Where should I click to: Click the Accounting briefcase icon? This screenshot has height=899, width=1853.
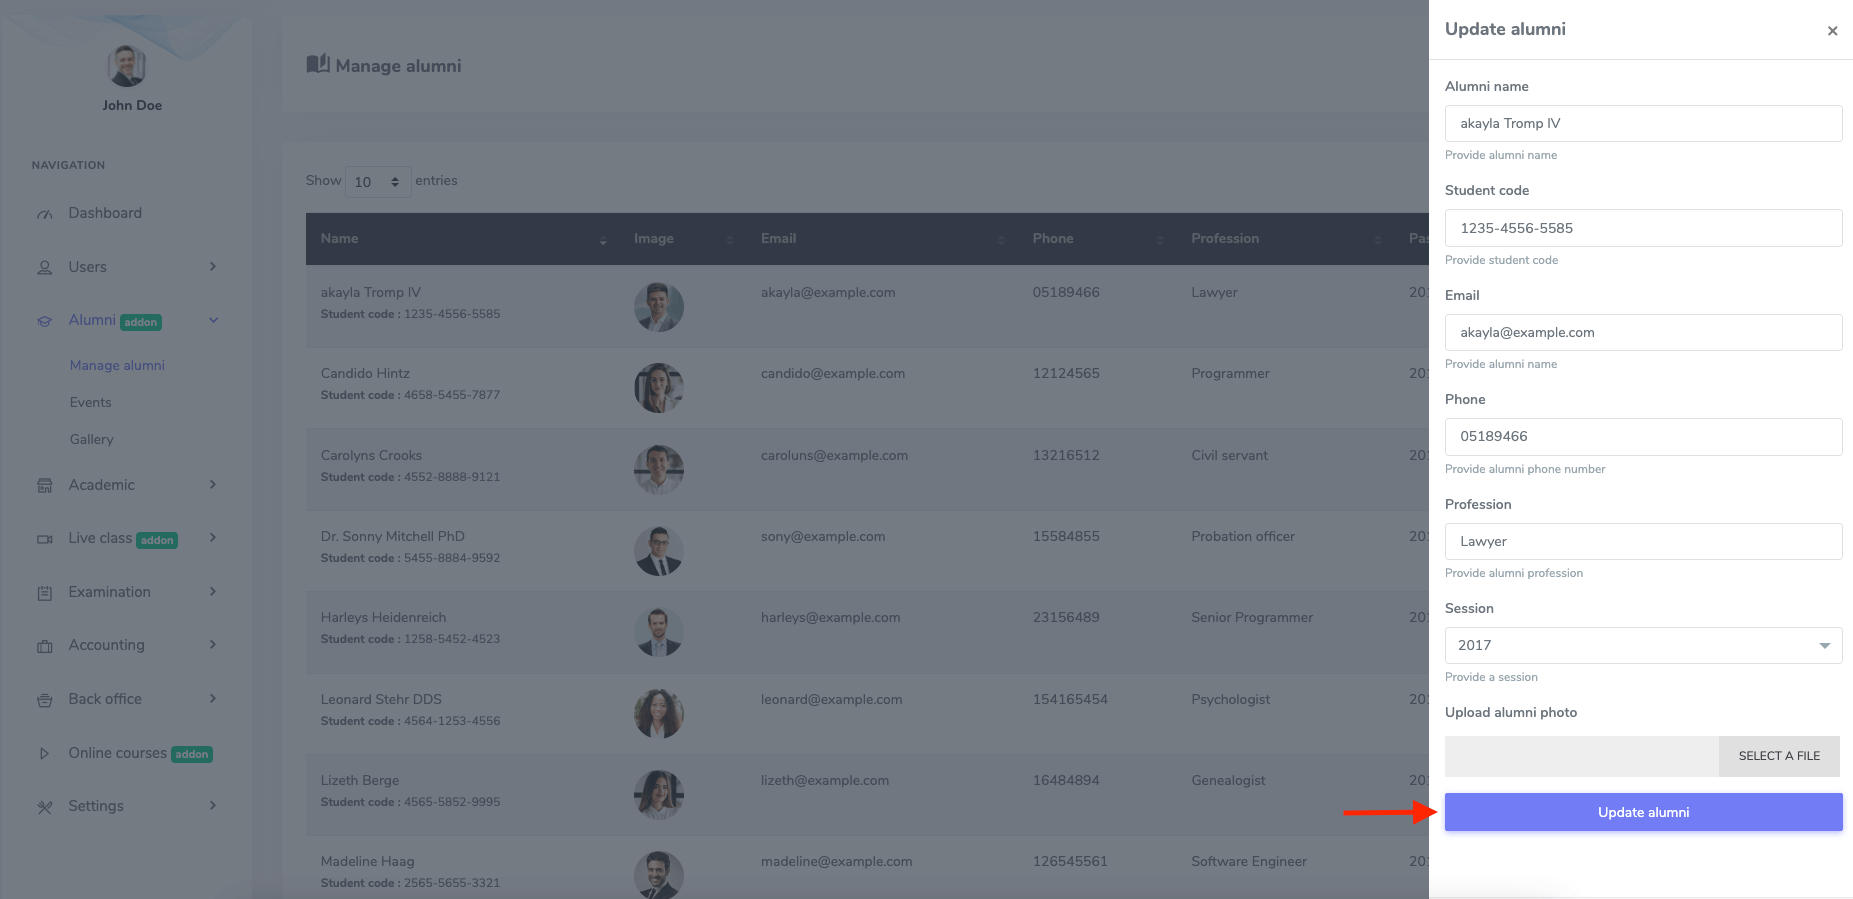tap(44, 646)
